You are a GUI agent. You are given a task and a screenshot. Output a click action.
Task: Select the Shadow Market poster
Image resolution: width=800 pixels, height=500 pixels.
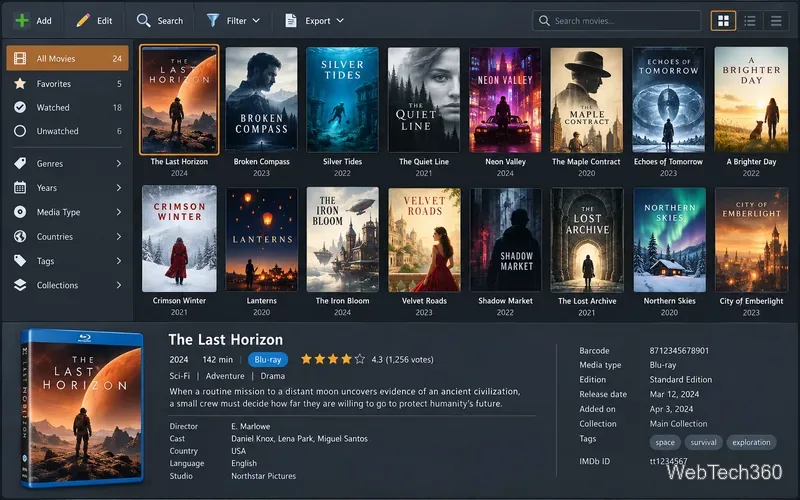click(505, 240)
